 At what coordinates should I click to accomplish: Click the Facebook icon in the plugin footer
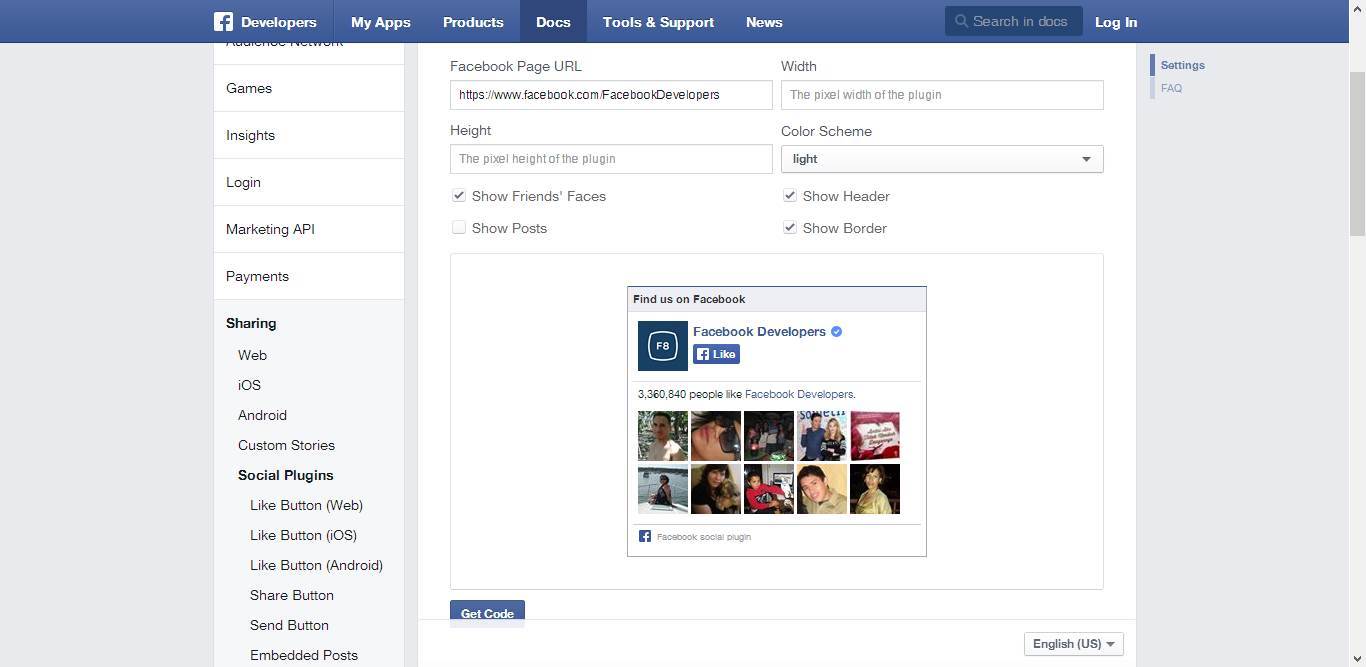tap(645, 536)
